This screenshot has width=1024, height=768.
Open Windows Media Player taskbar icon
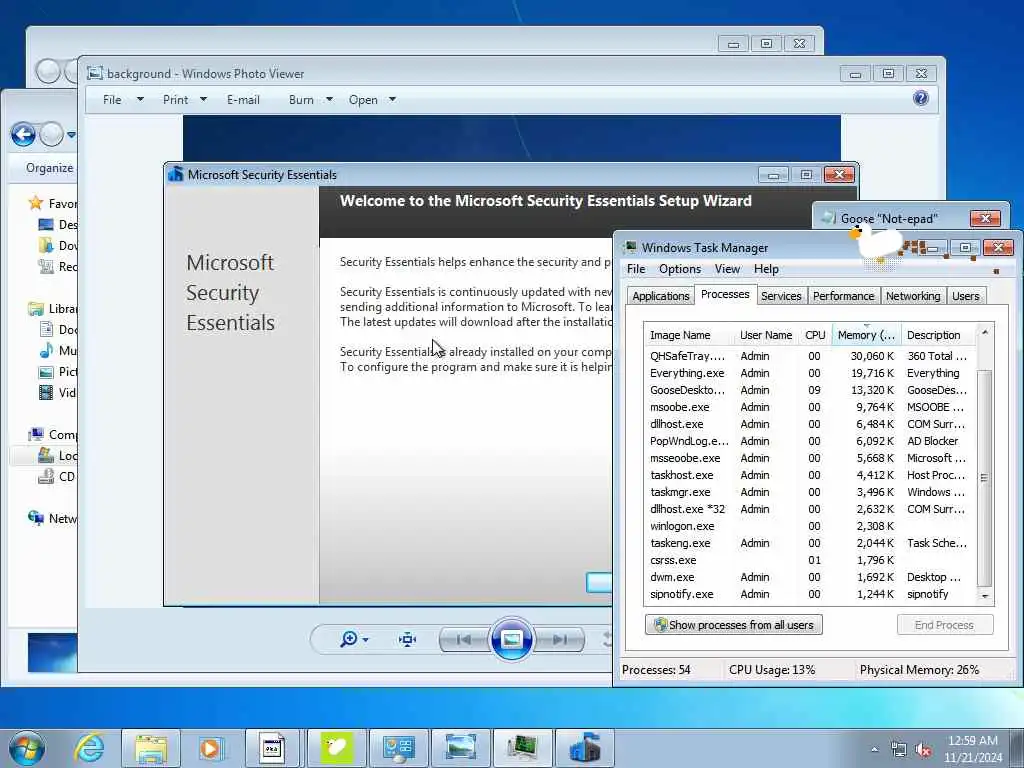pos(211,748)
